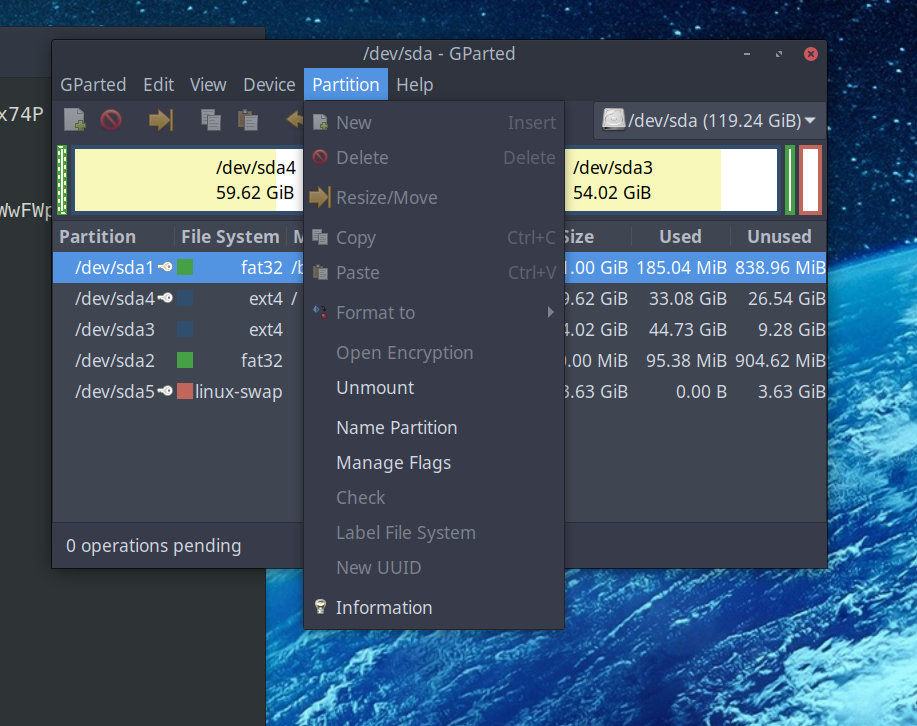Viewport: 917px width, 726px height.
Task: Expand the Format to submenu arrow
Action: (550, 312)
